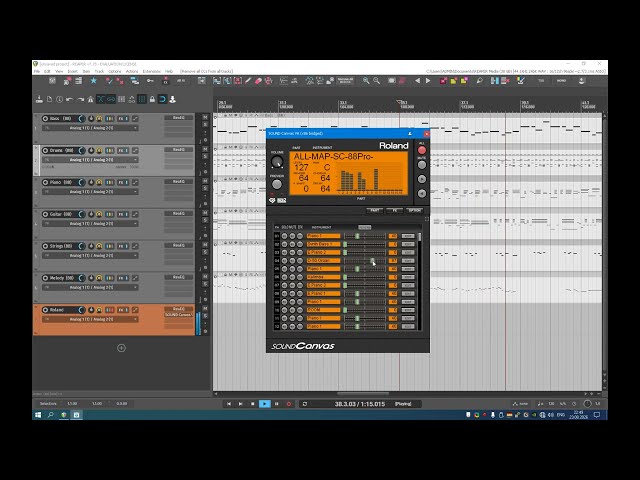Click the OPTION button in Sound Canvas

click(x=415, y=211)
